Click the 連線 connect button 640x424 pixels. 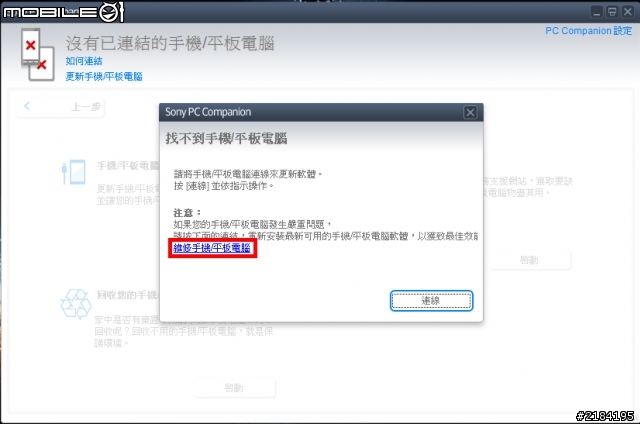point(431,301)
